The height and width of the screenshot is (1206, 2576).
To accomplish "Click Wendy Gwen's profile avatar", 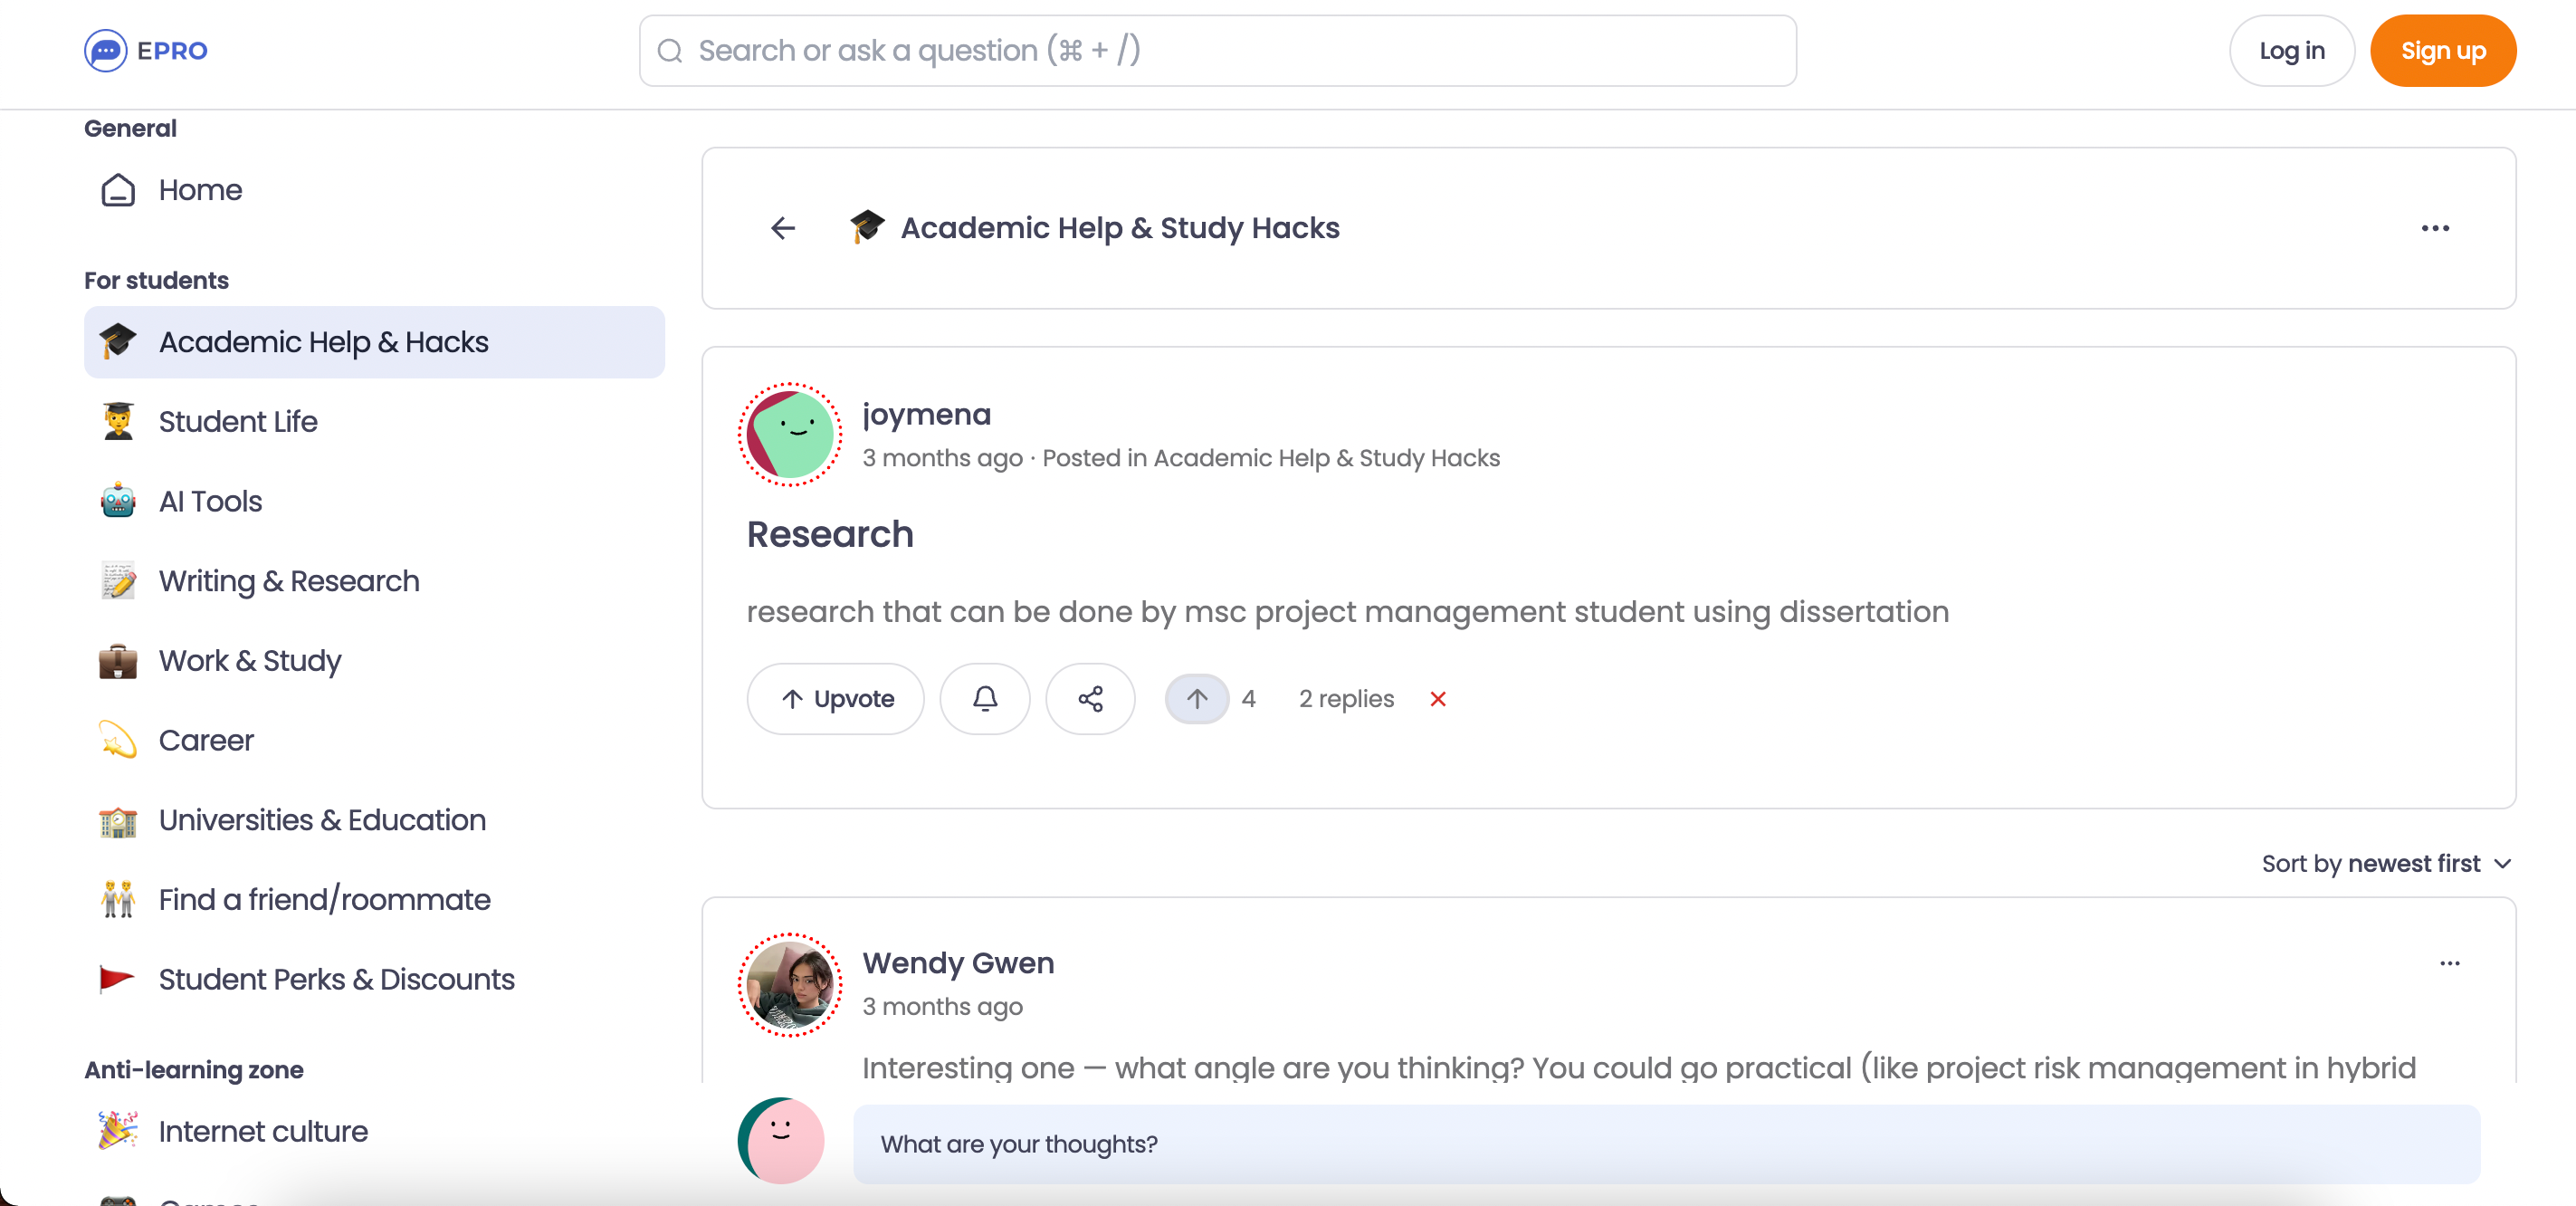I will point(789,984).
